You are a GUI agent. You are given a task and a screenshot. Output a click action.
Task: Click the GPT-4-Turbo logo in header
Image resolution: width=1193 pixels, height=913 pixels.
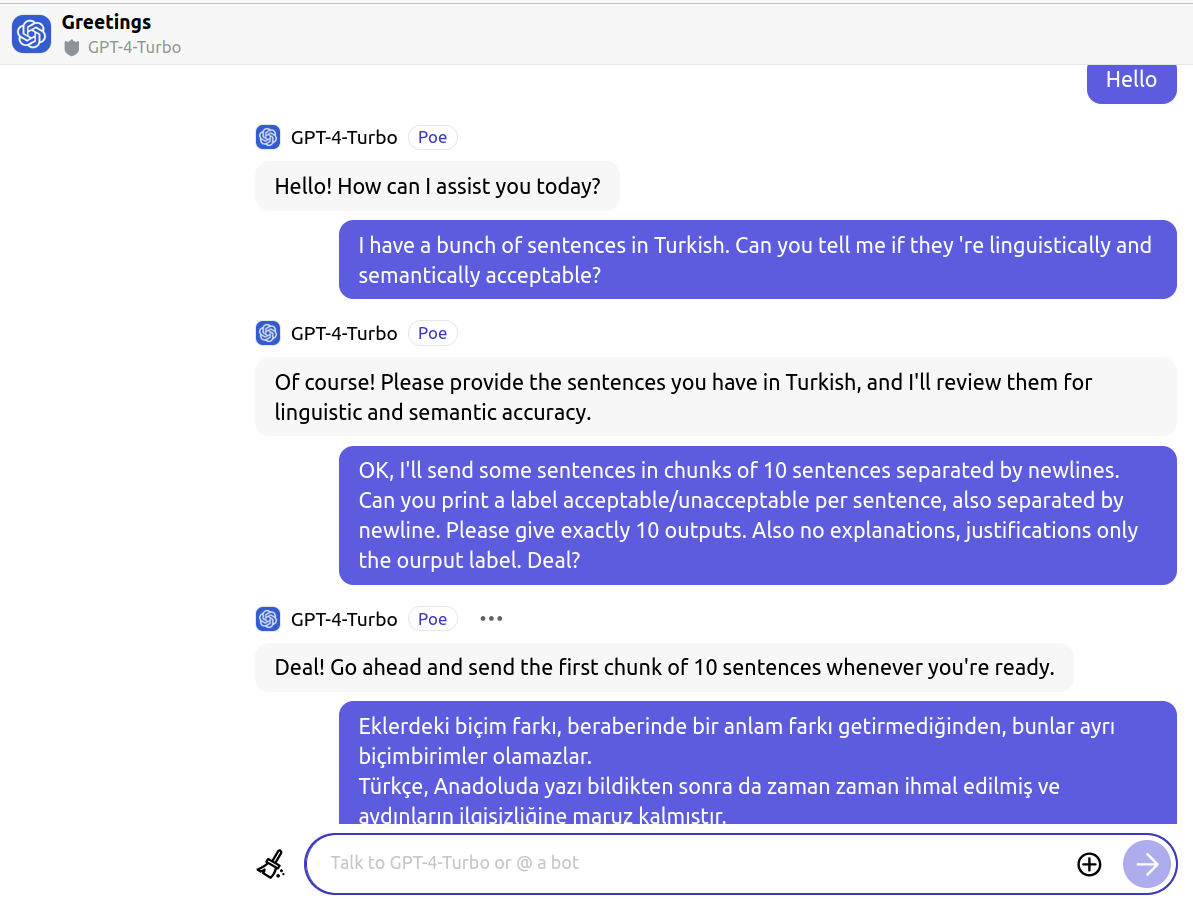tap(31, 34)
